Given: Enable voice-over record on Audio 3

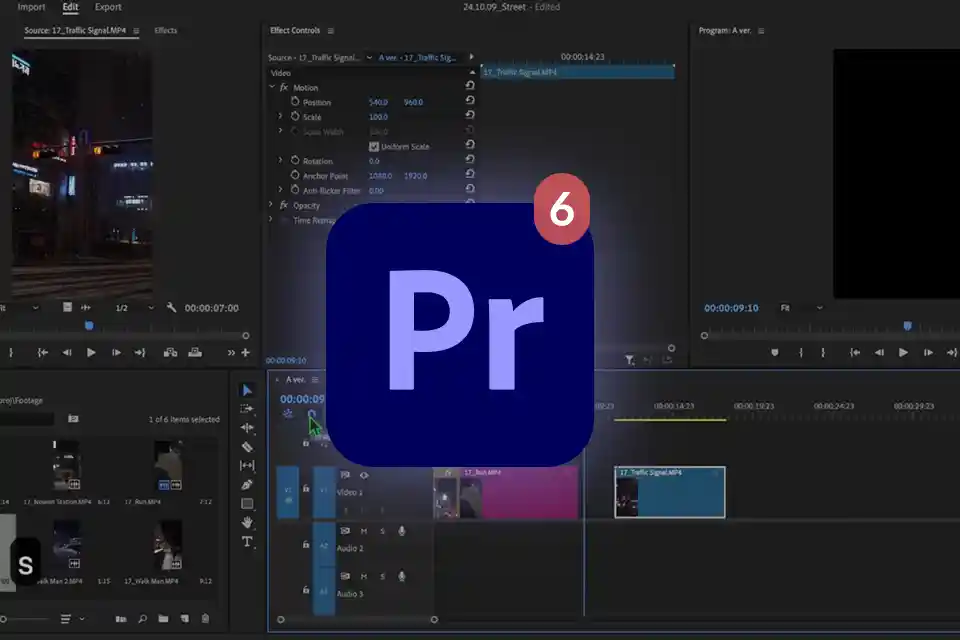Looking at the screenshot, I should [402, 576].
